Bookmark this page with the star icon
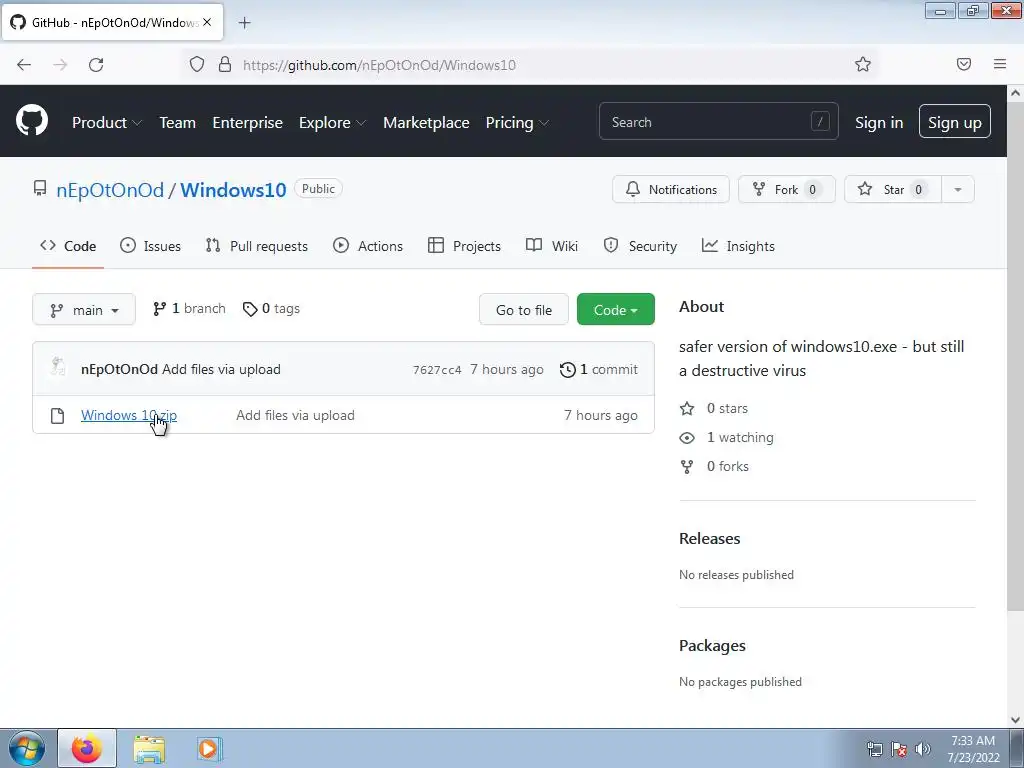 coord(863,64)
